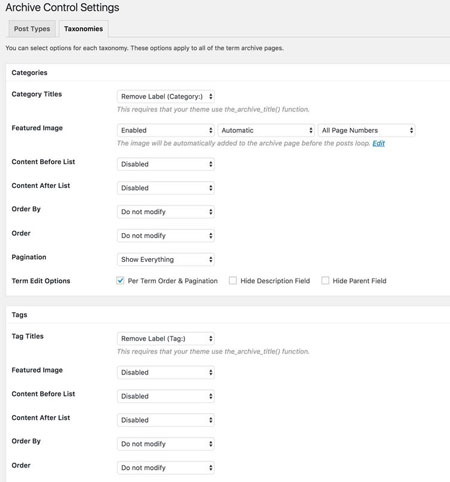Open Categories Content After List dropdown
Screen dimensions: 450x482
[166, 188]
